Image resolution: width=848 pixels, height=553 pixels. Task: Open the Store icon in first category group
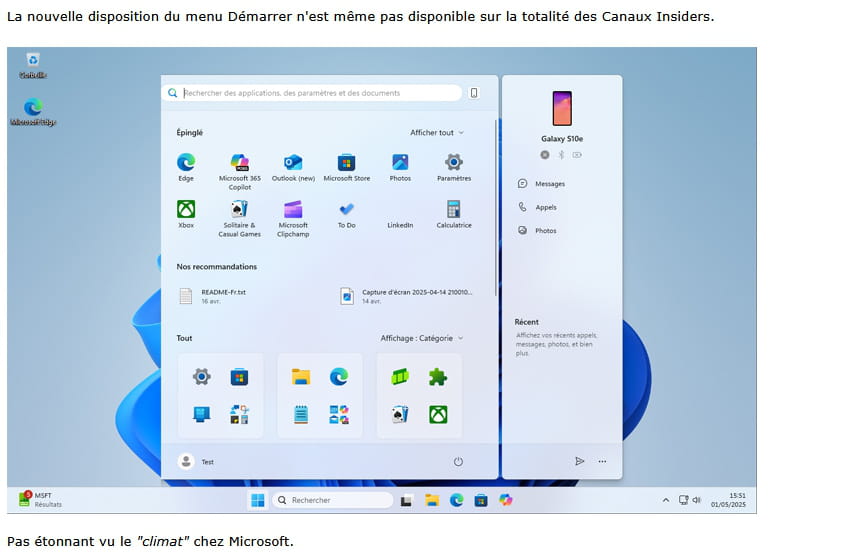tap(239, 376)
